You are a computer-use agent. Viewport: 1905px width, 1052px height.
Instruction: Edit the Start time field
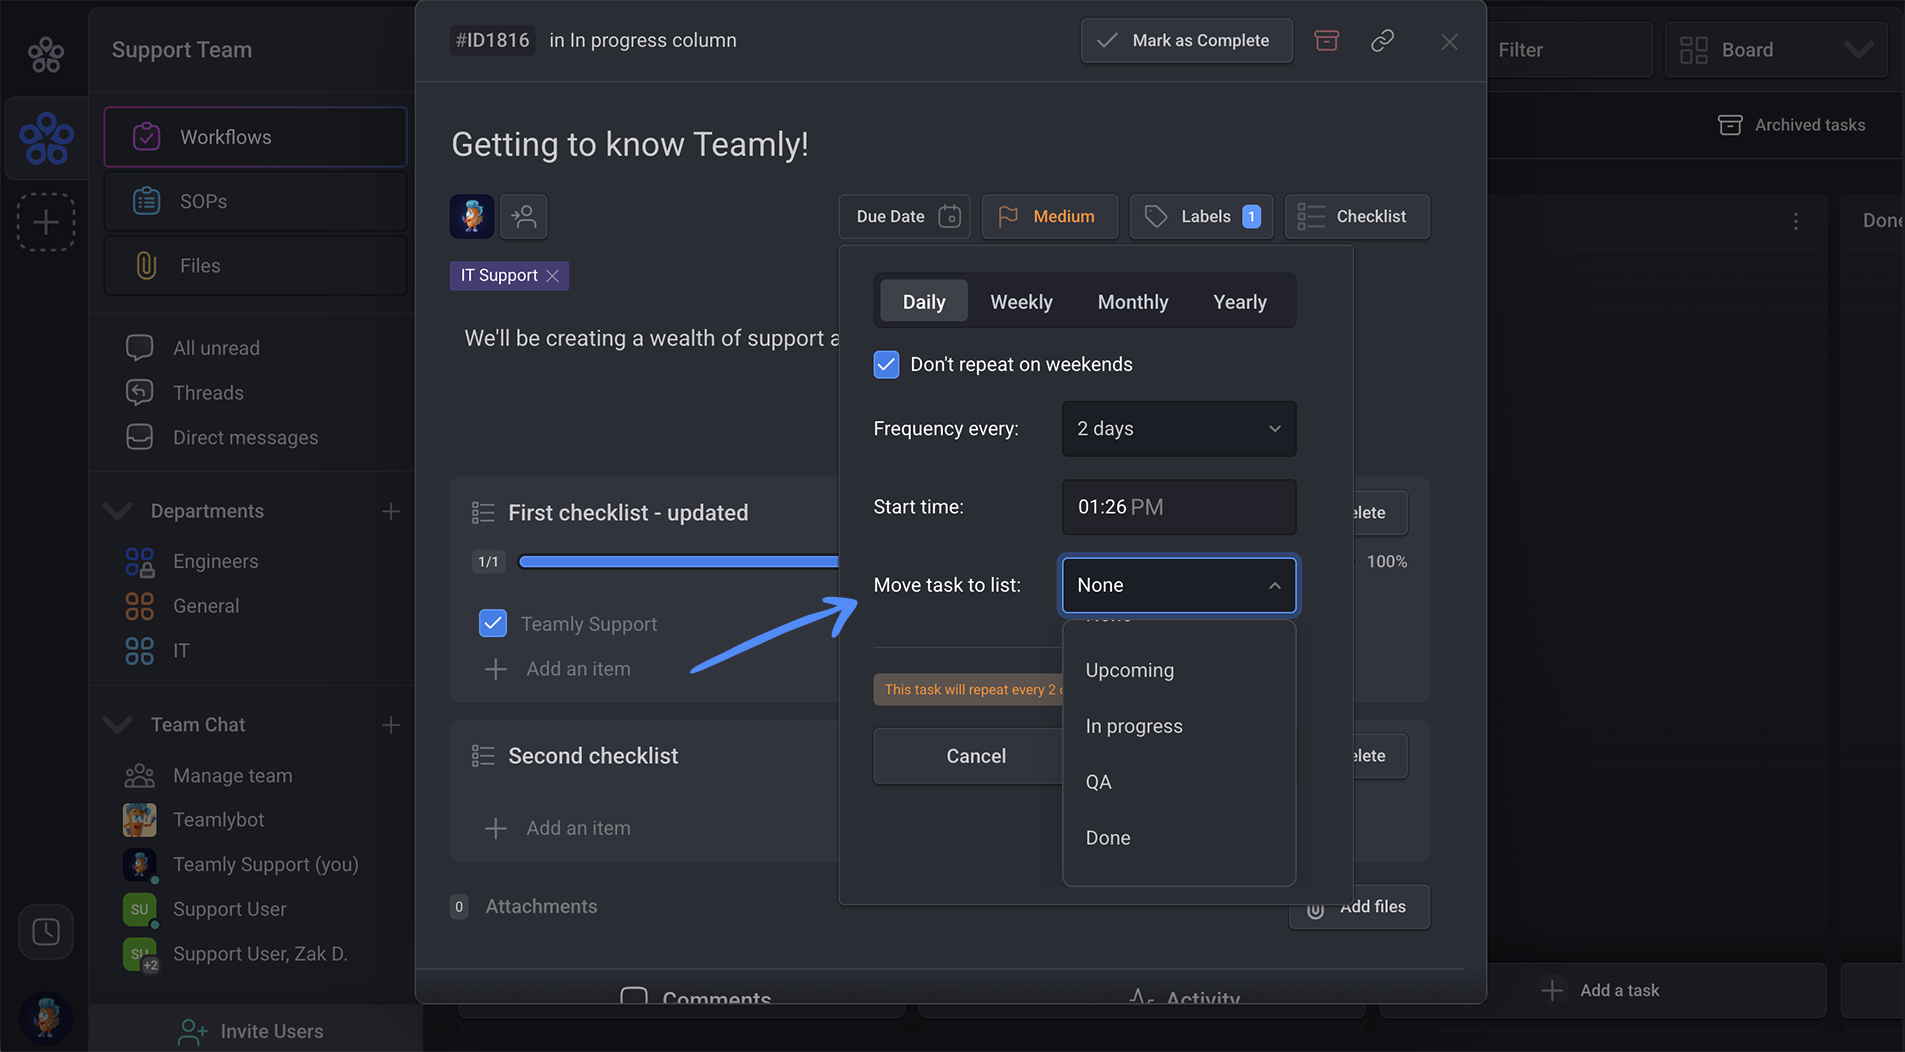[x=1179, y=507]
